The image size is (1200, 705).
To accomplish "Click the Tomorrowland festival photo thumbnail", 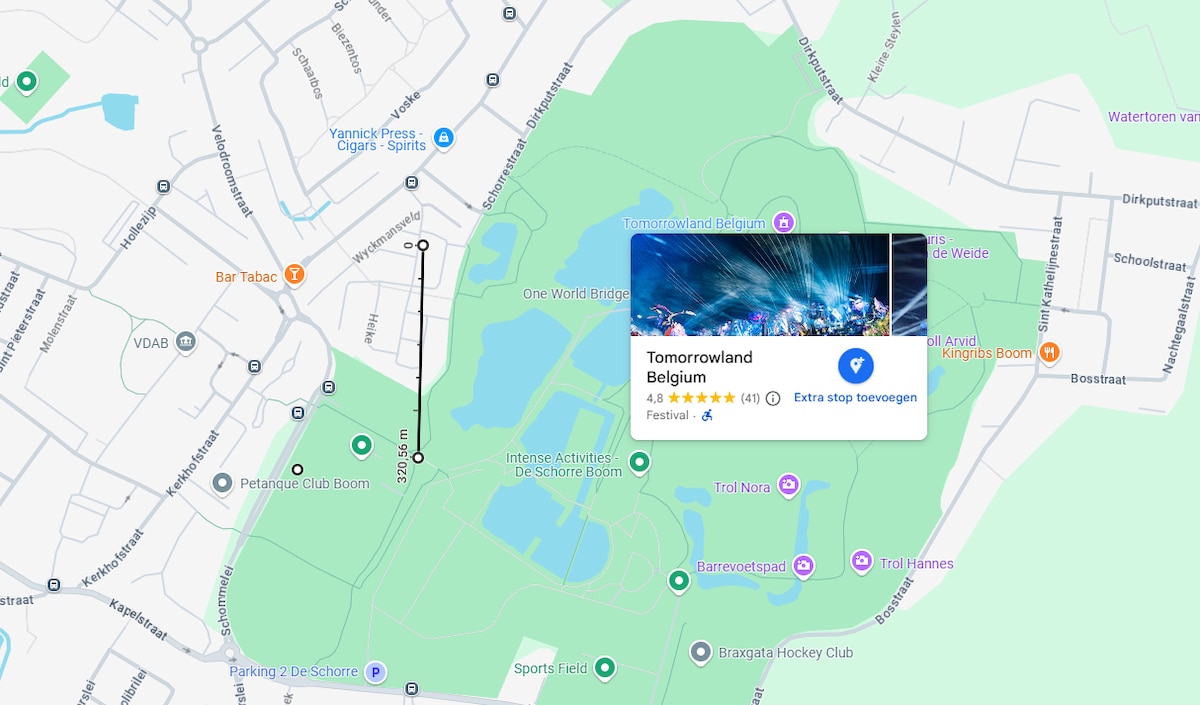I will (x=760, y=285).
